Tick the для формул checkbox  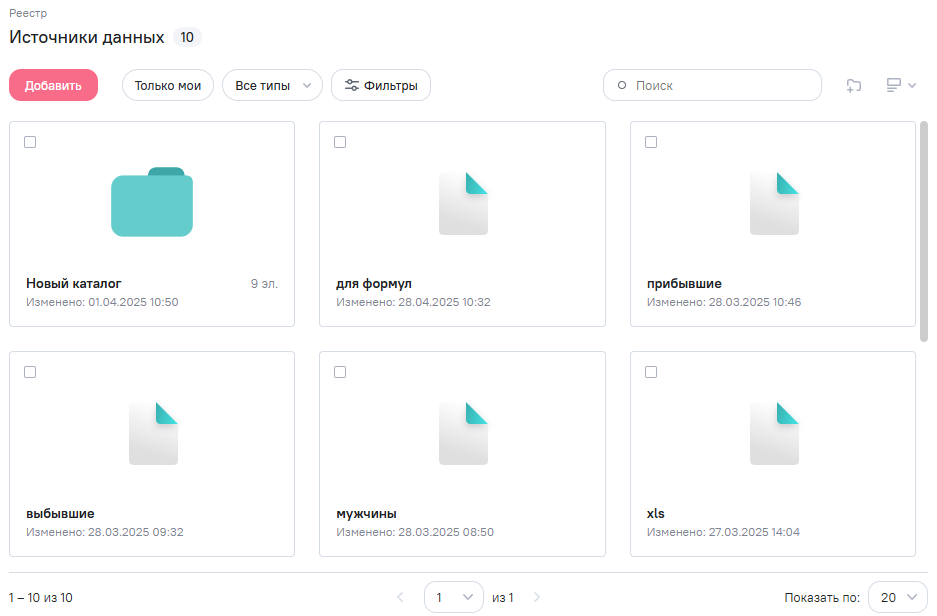click(340, 142)
